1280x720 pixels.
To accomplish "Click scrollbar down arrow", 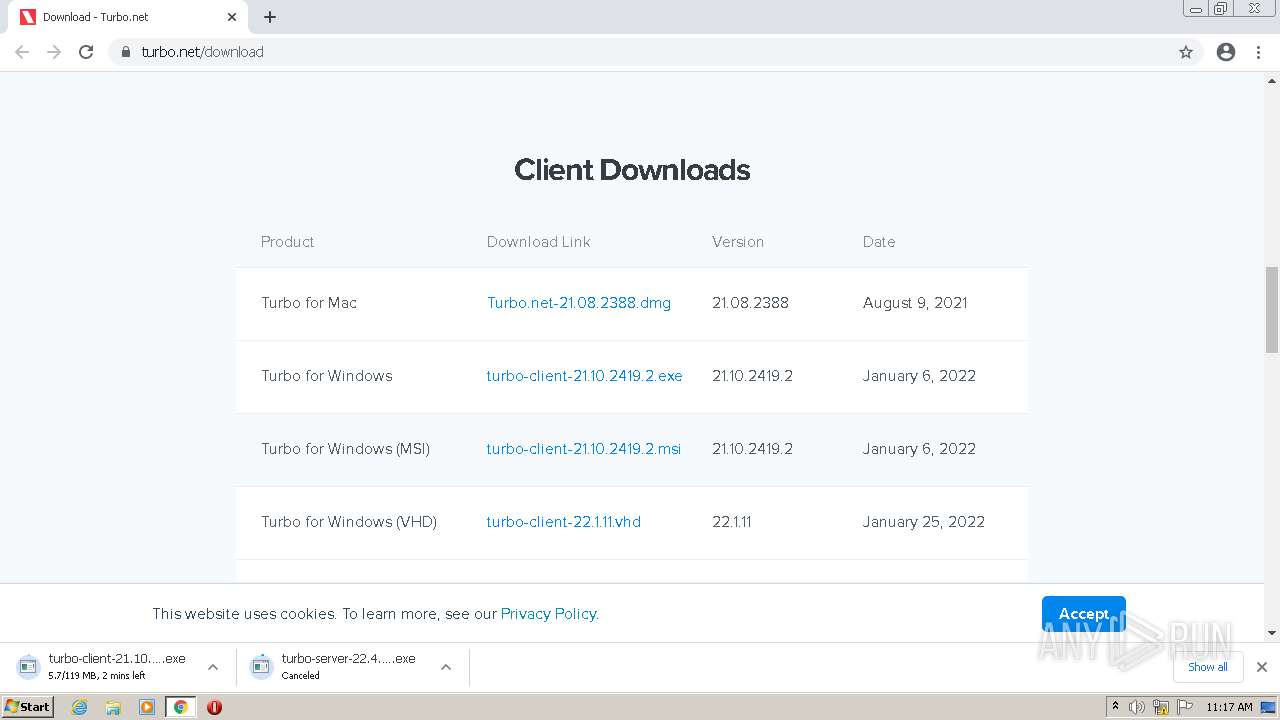I will (x=1272, y=633).
